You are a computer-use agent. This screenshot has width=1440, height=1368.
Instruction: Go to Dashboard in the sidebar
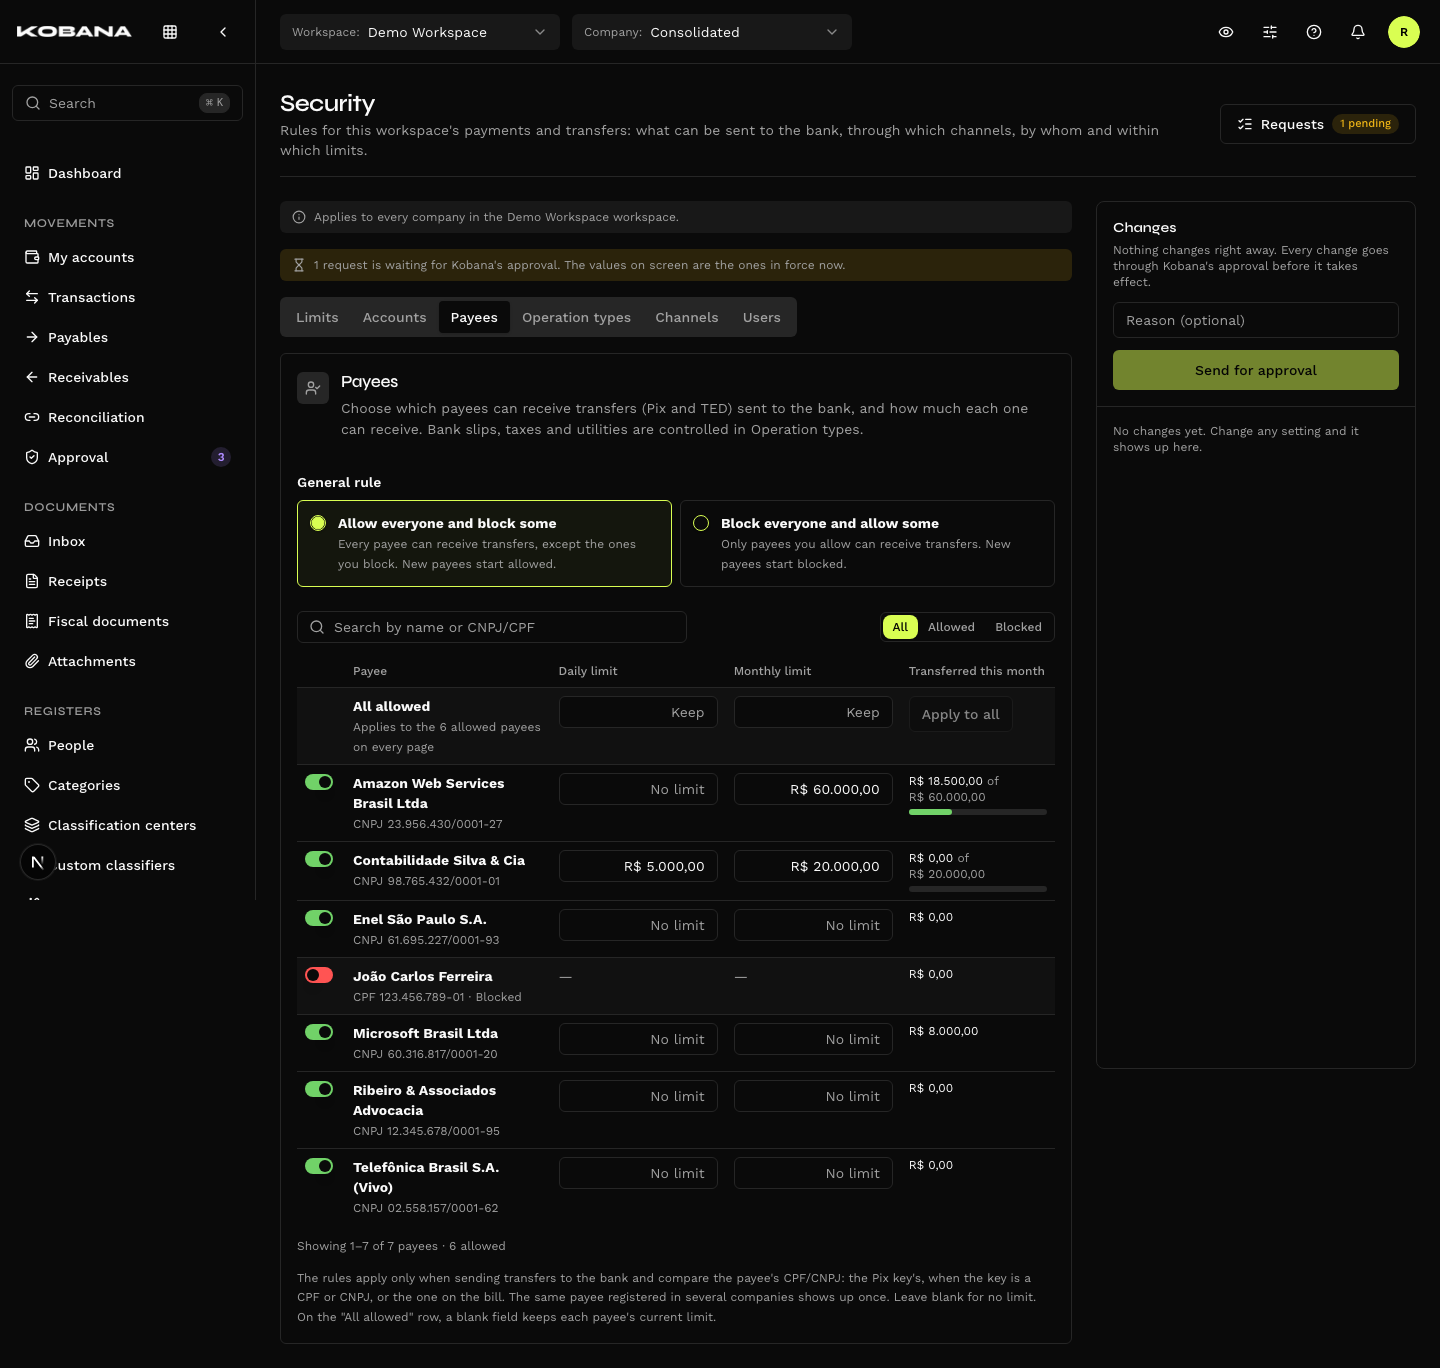point(127,173)
